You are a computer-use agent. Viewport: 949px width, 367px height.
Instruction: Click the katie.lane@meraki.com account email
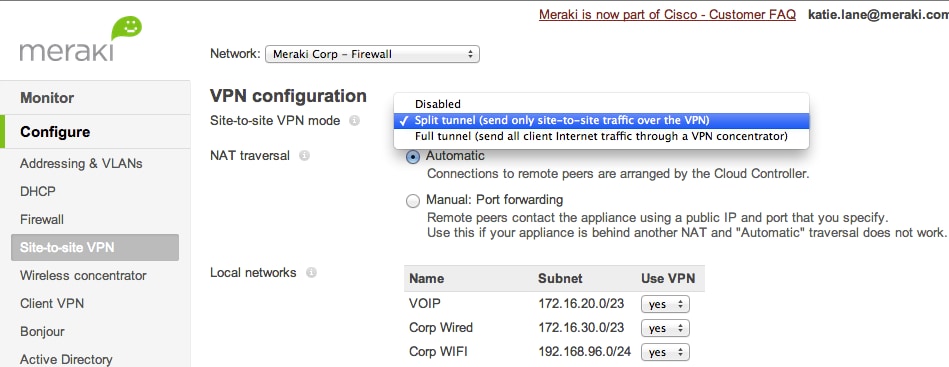coord(878,15)
